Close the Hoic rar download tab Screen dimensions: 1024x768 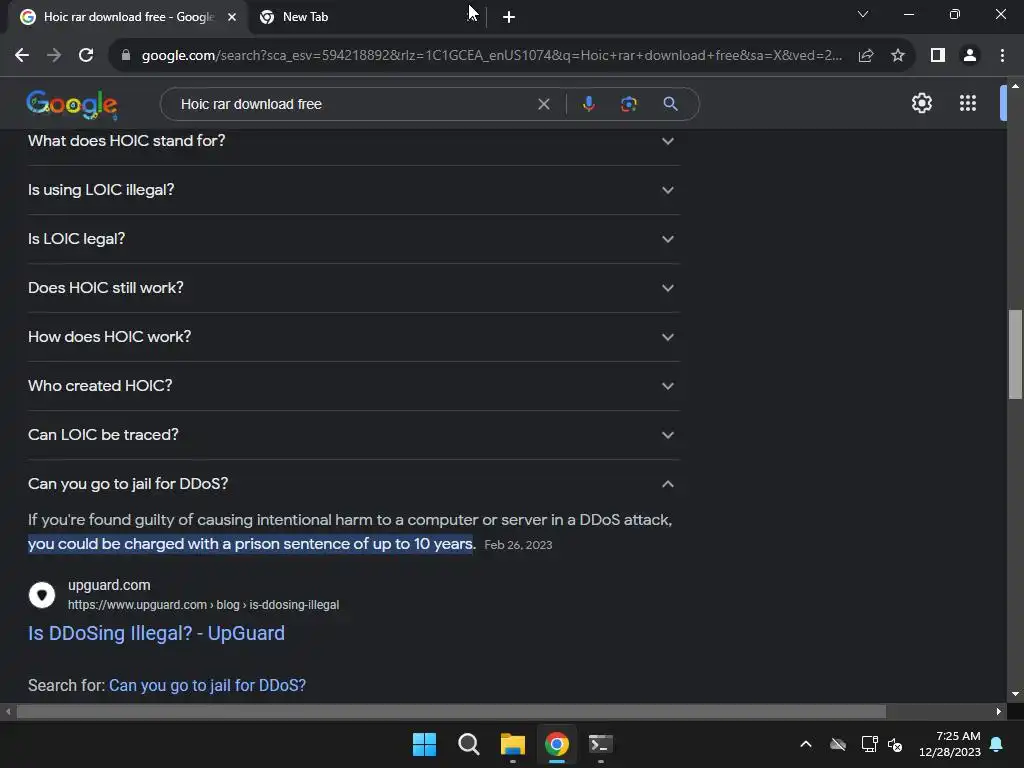(x=232, y=17)
